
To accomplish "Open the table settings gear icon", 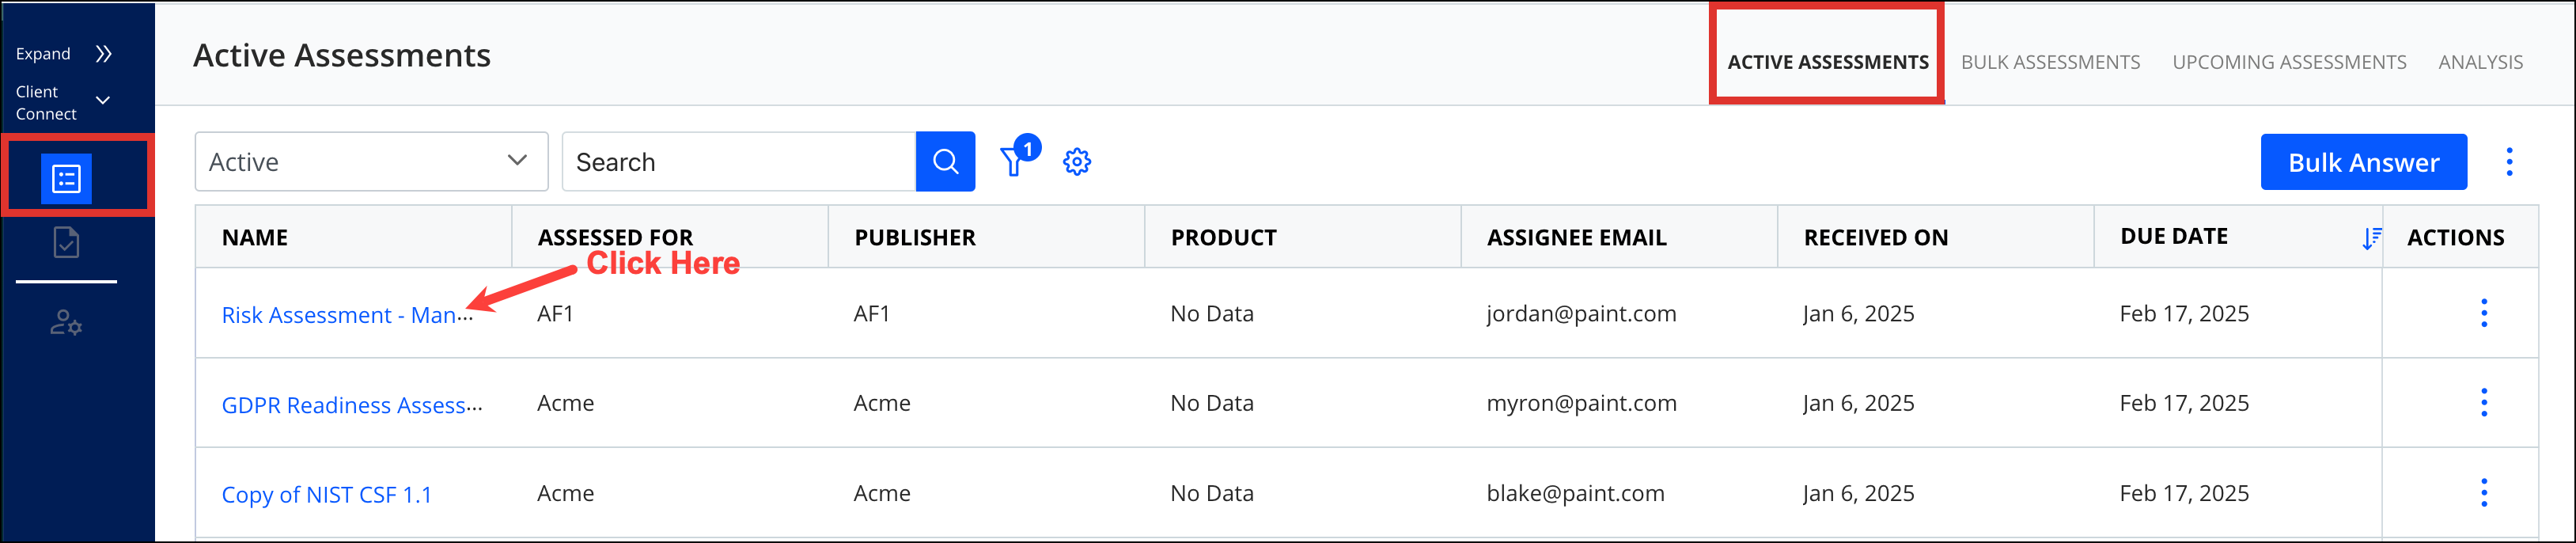I will [1077, 162].
